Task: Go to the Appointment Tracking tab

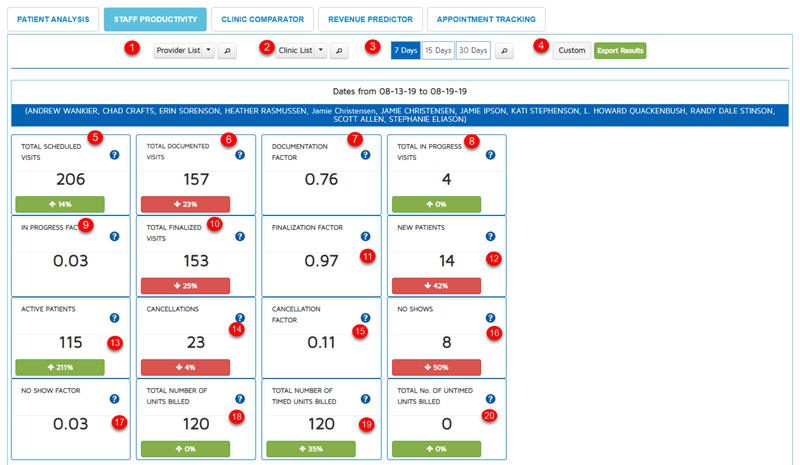Action: (486, 19)
